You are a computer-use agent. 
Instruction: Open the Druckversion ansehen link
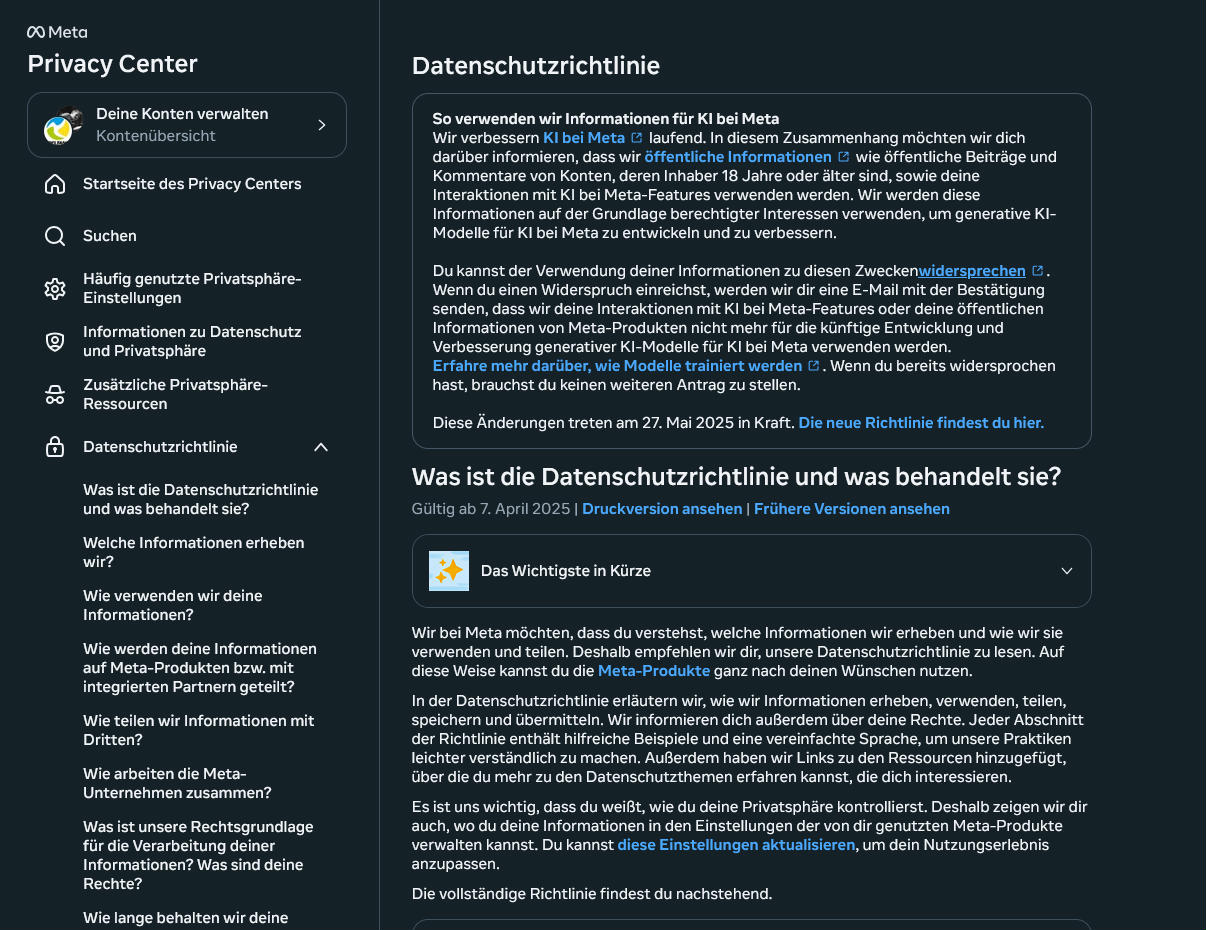point(662,509)
